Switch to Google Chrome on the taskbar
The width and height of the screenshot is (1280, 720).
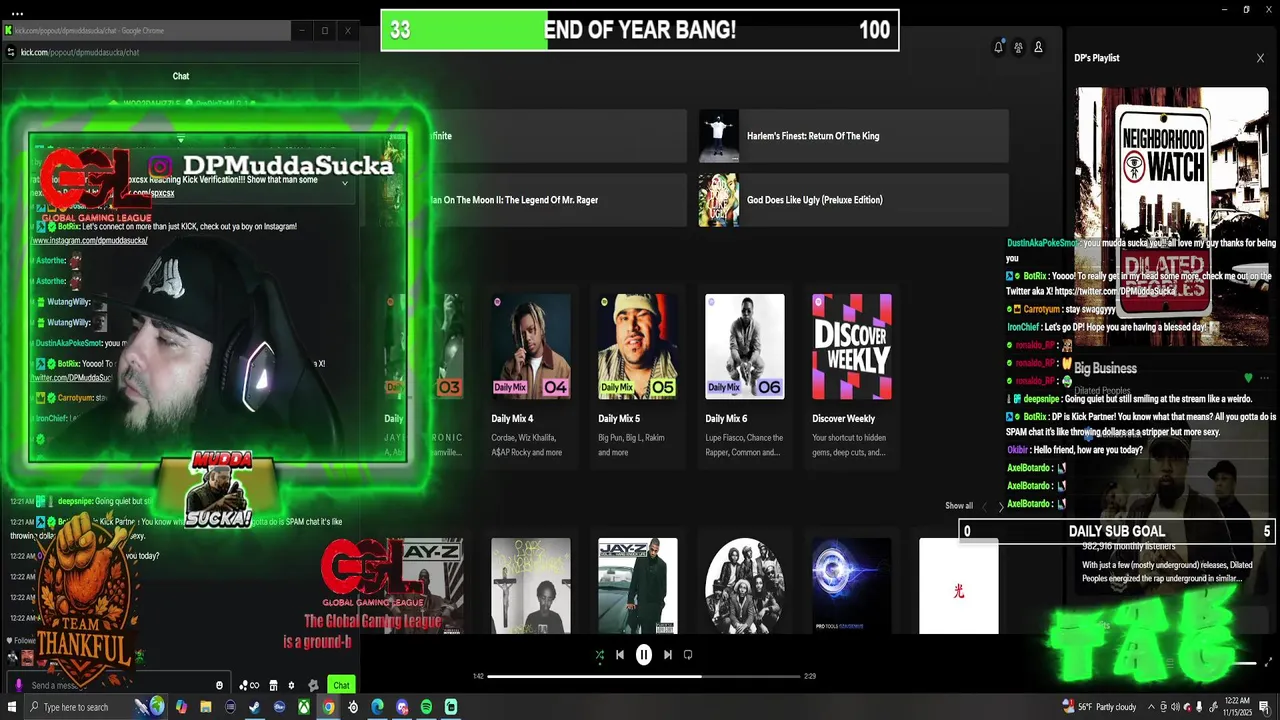(x=328, y=707)
